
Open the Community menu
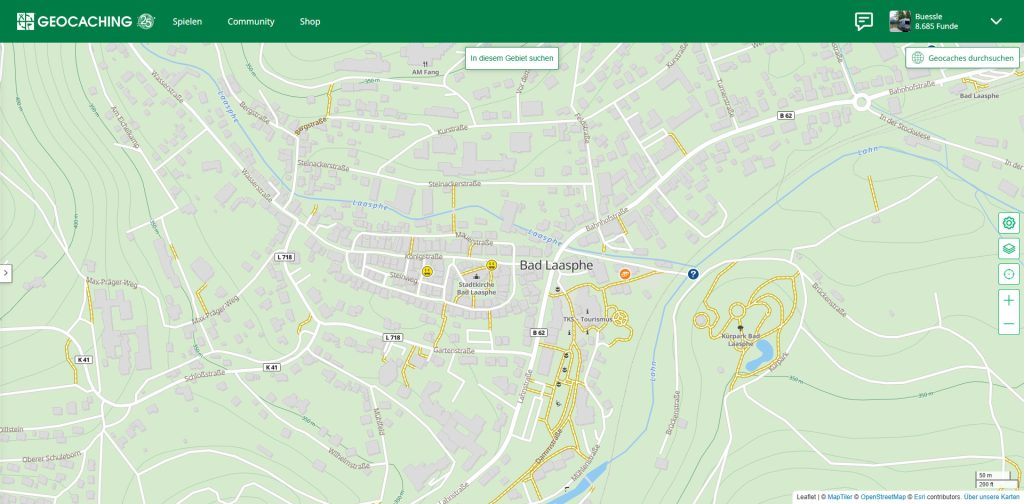point(250,21)
